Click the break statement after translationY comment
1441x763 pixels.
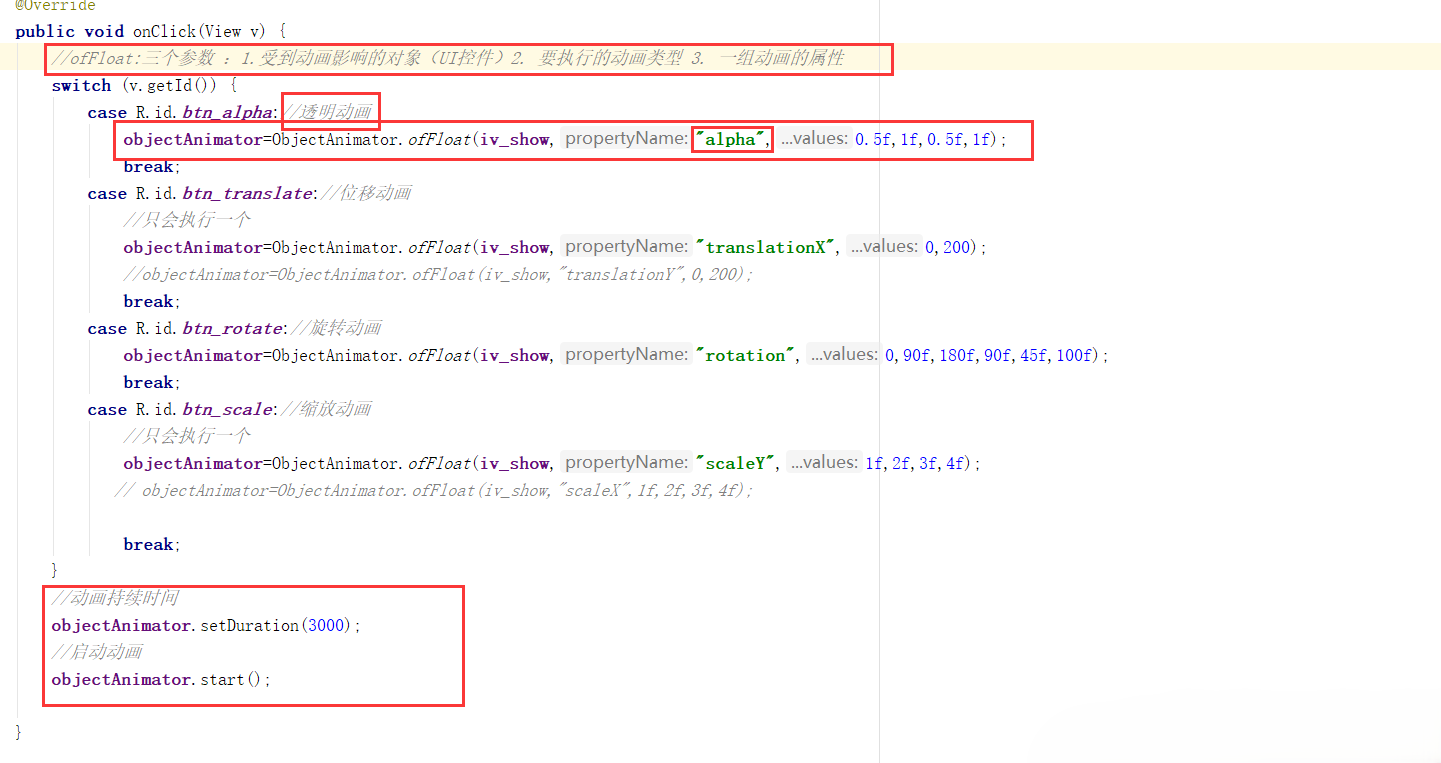point(151,301)
